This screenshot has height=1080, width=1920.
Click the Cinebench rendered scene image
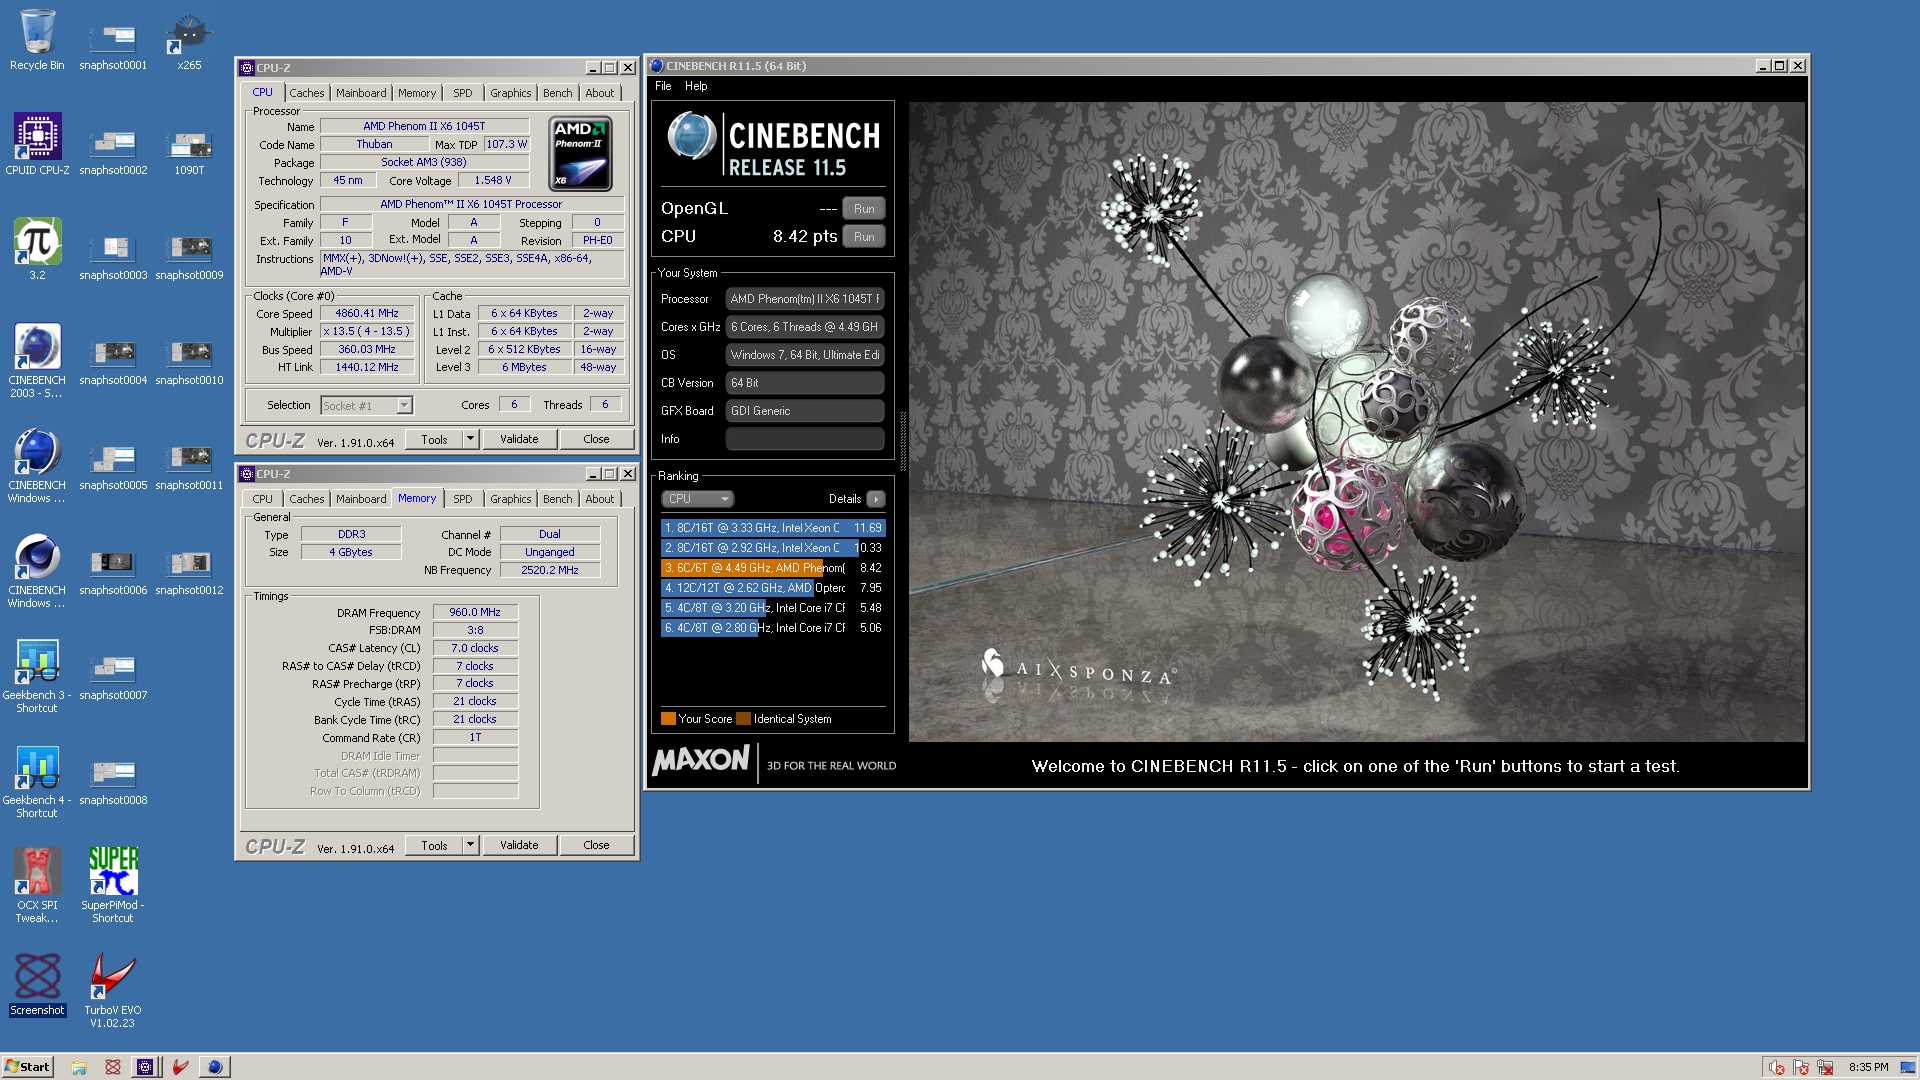pyautogui.click(x=1357, y=421)
